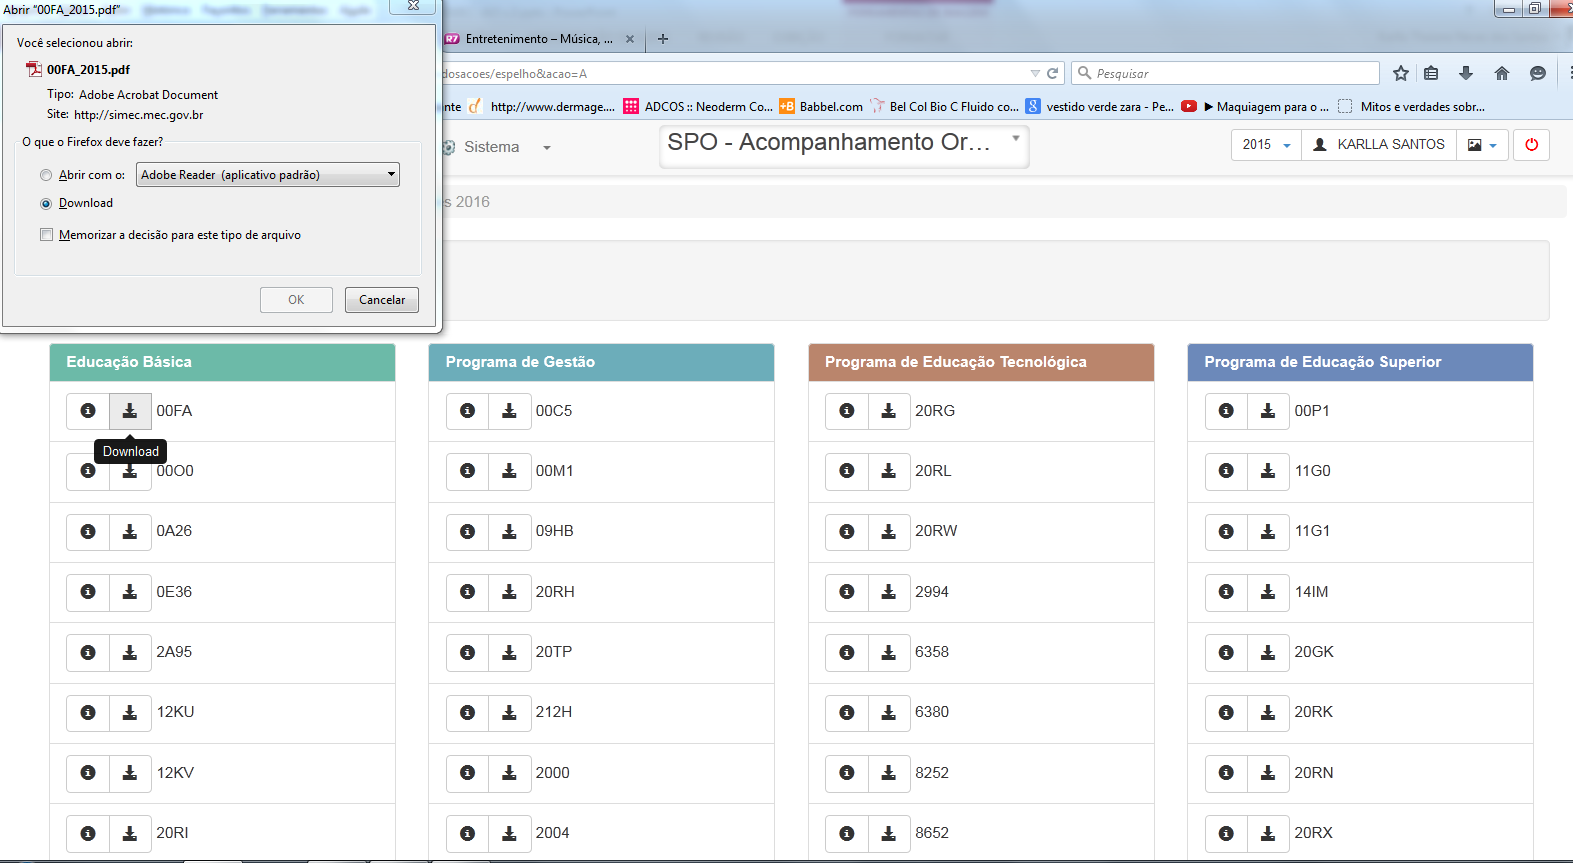Click the KARLLA SANTOS user button
The height and width of the screenshot is (863, 1573).
pyautogui.click(x=1379, y=145)
